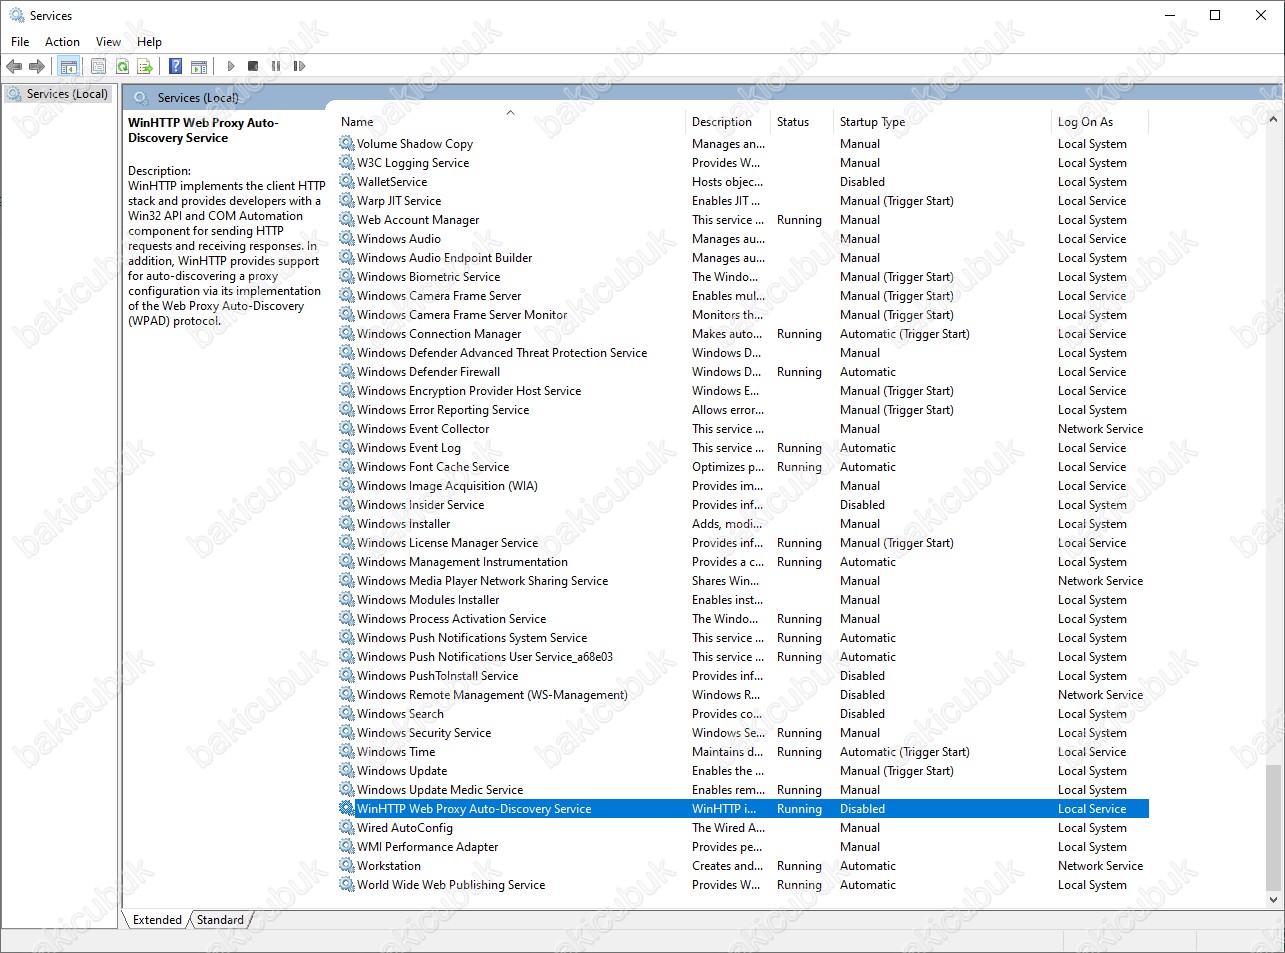Screen dimensions: 1285x953
Task: Toggle the Show/Hide Console Tree icon
Action: point(69,66)
